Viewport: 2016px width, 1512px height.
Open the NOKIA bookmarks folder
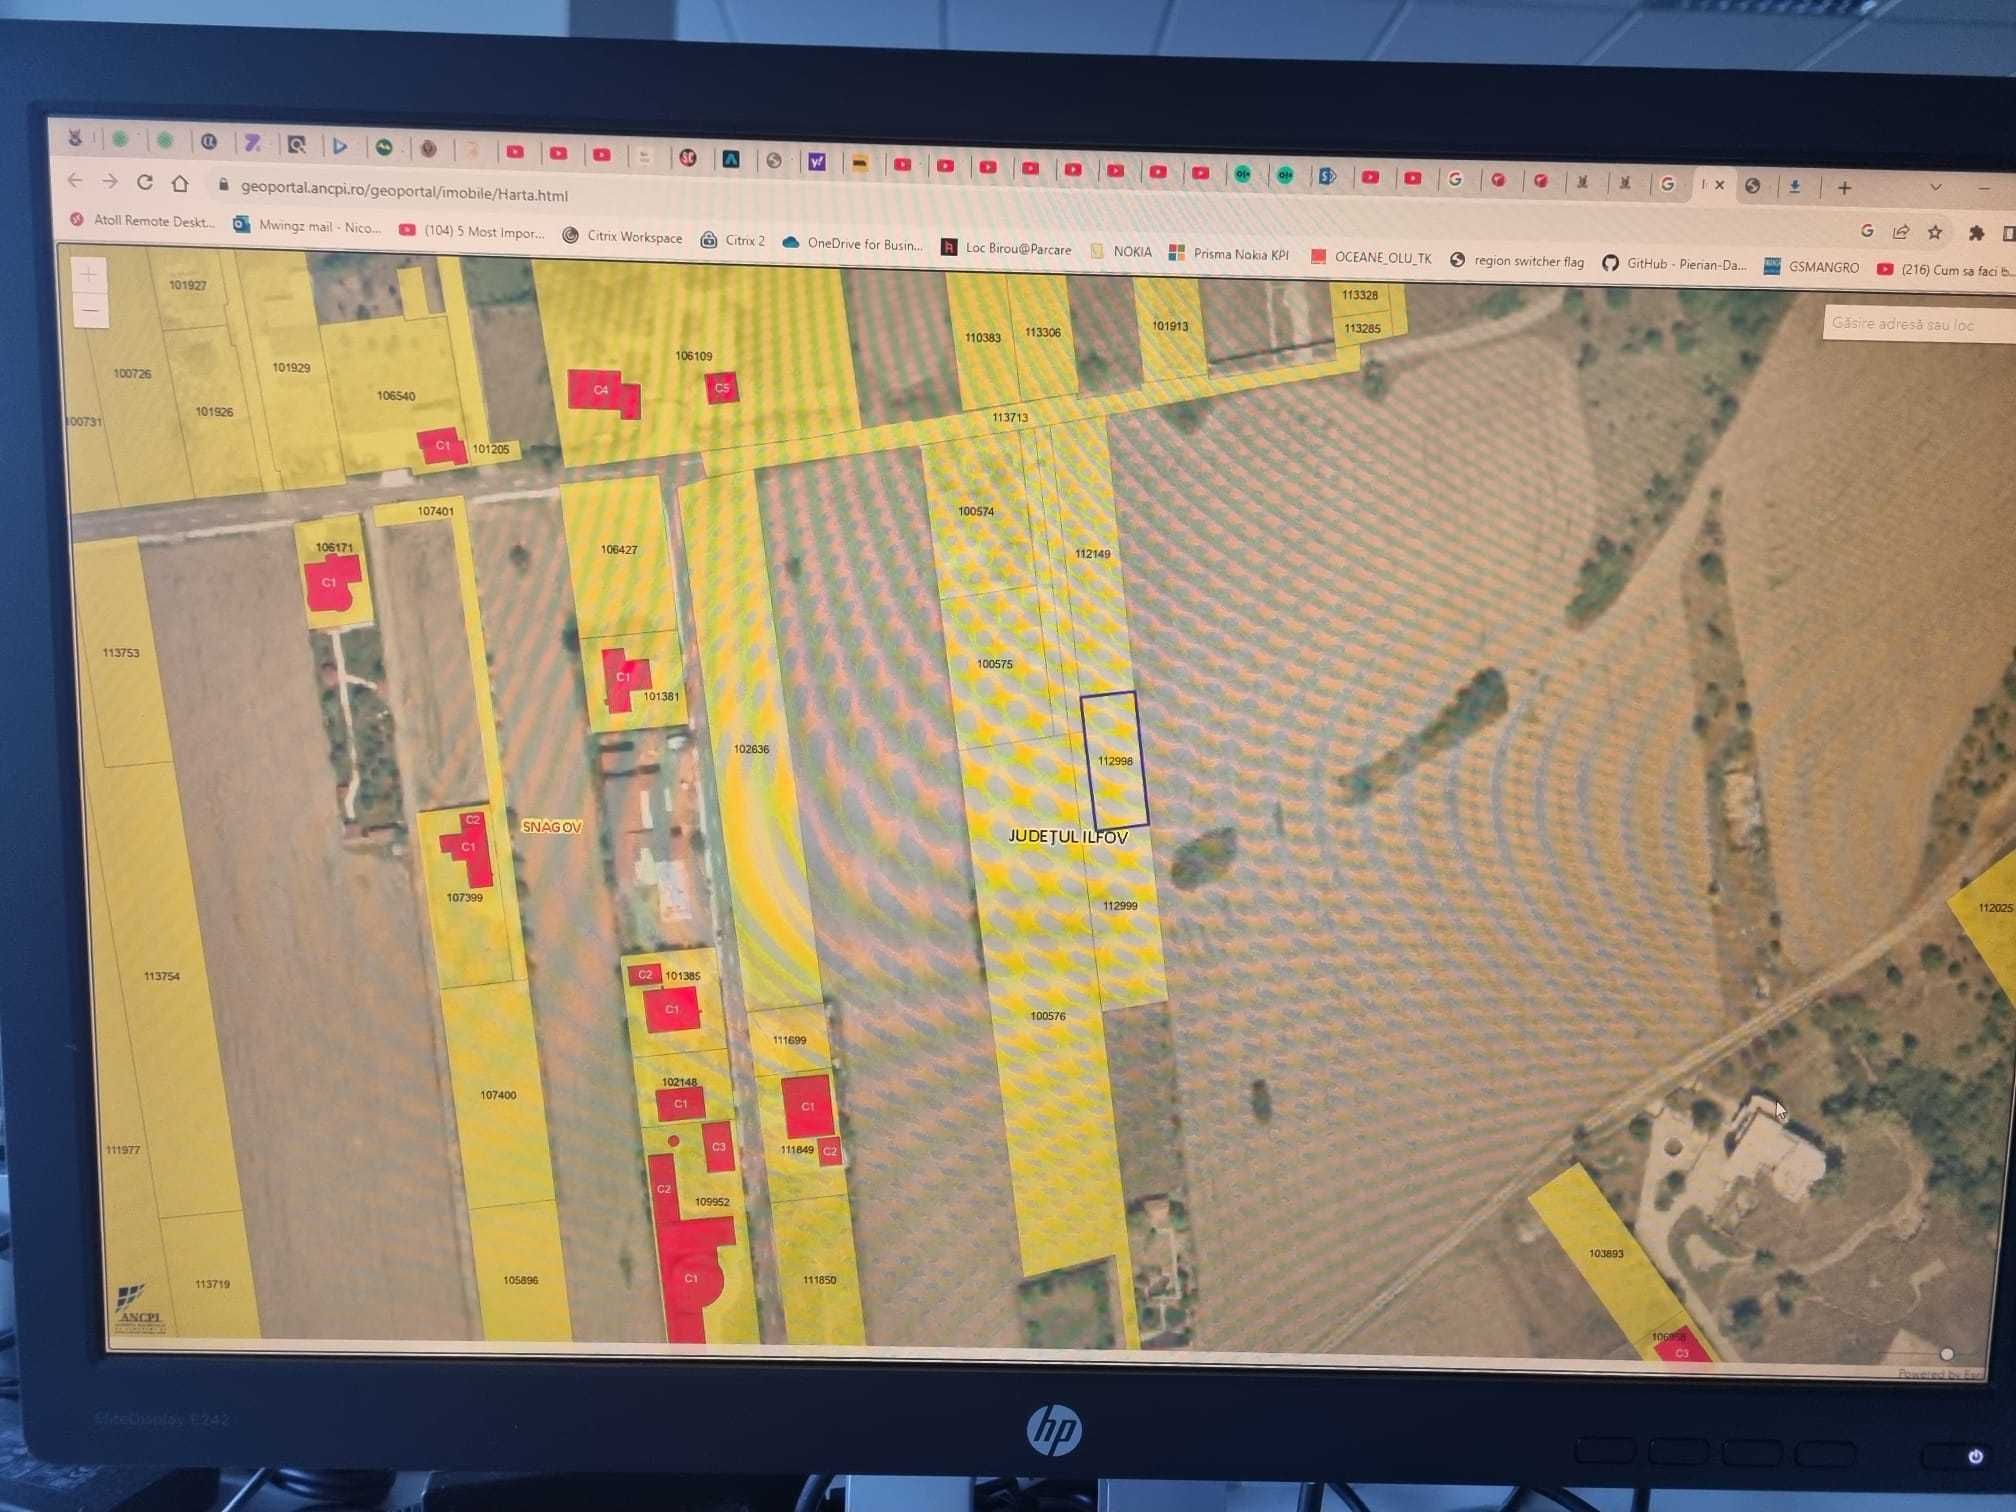pyautogui.click(x=1121, y=251)
